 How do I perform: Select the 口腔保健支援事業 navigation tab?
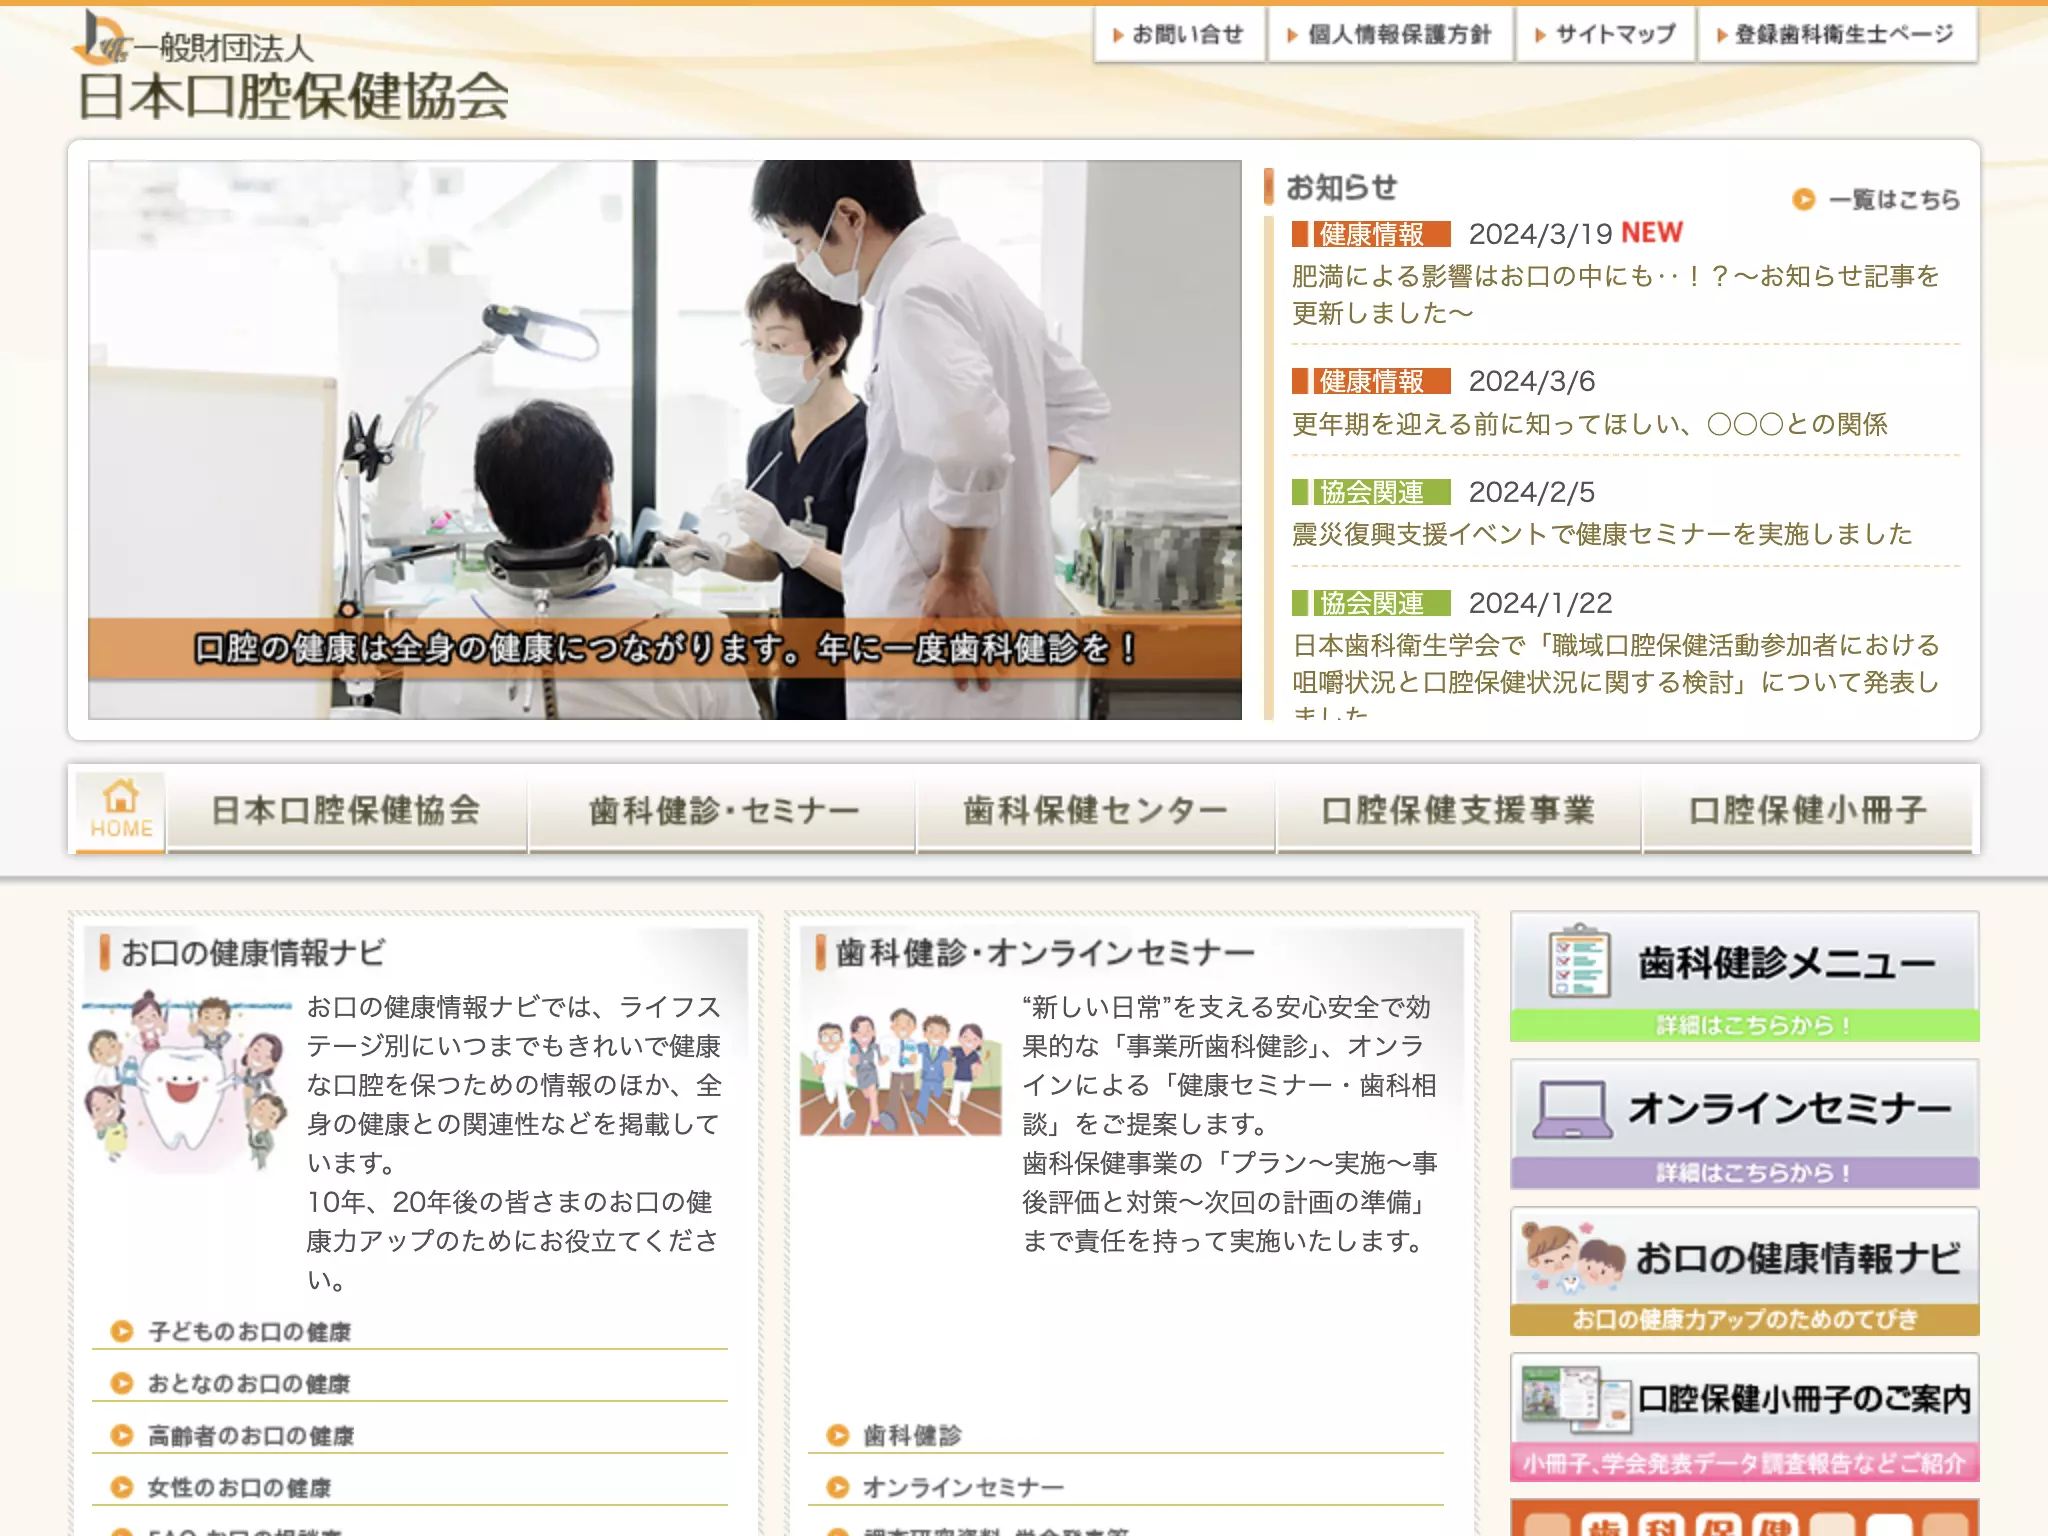point(1458,810)
